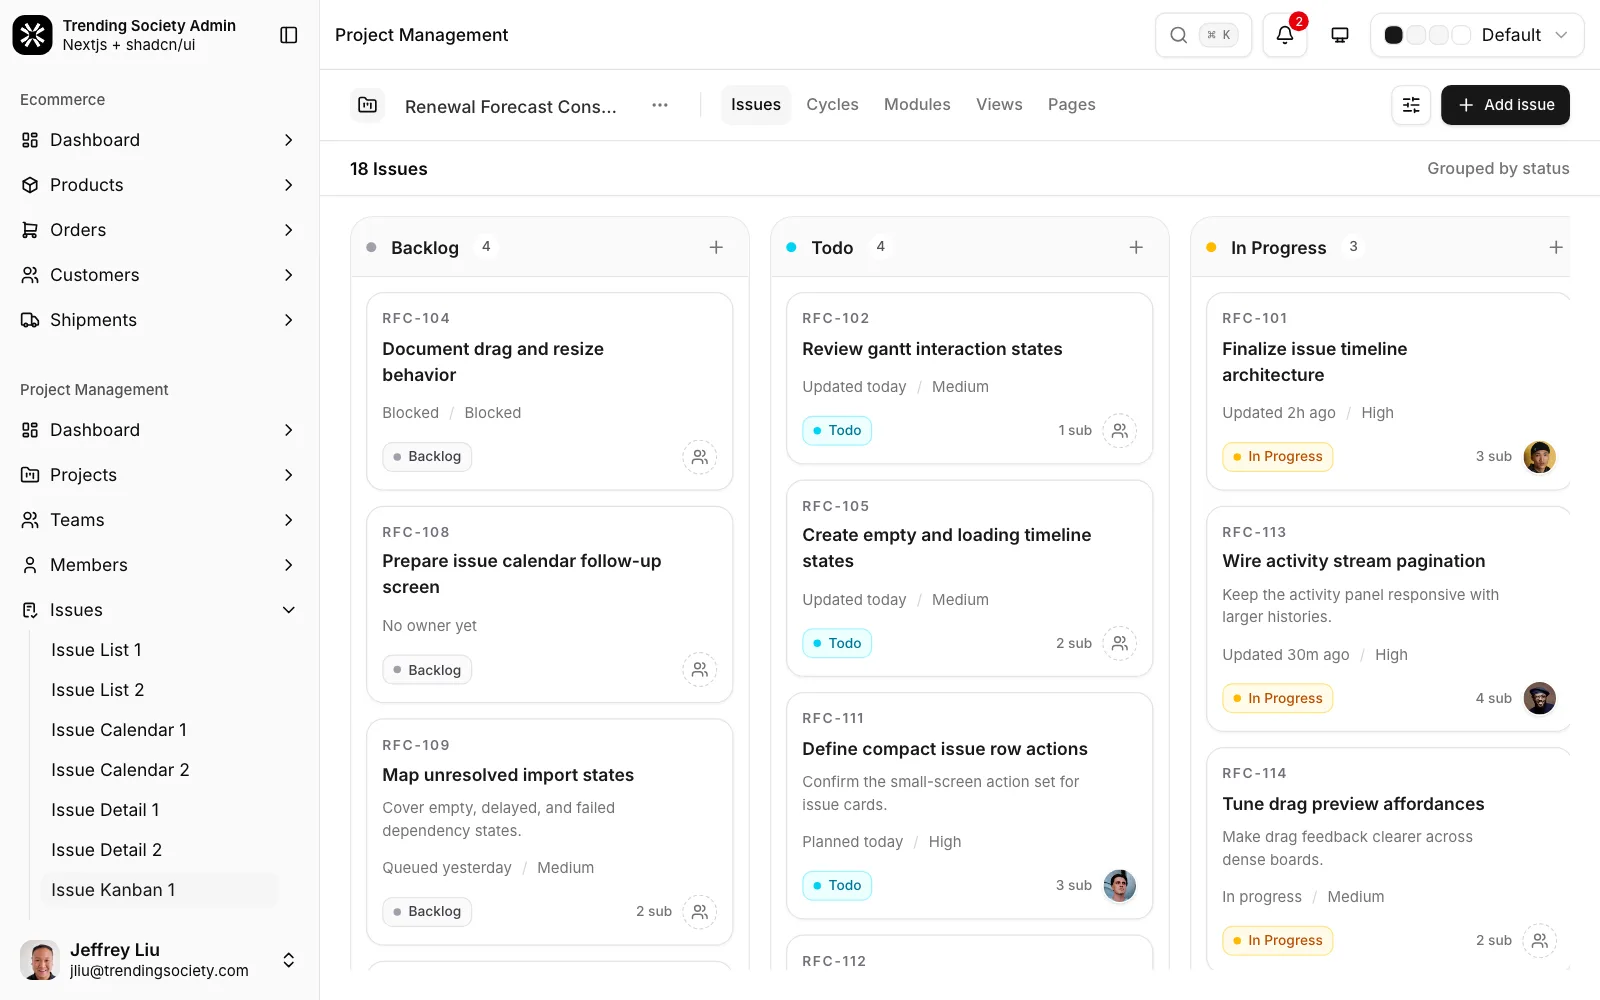The height and width of the screenshot is (1000, 1600).
Task: Expand Teams sidebar menu
Action: [160, 520]
